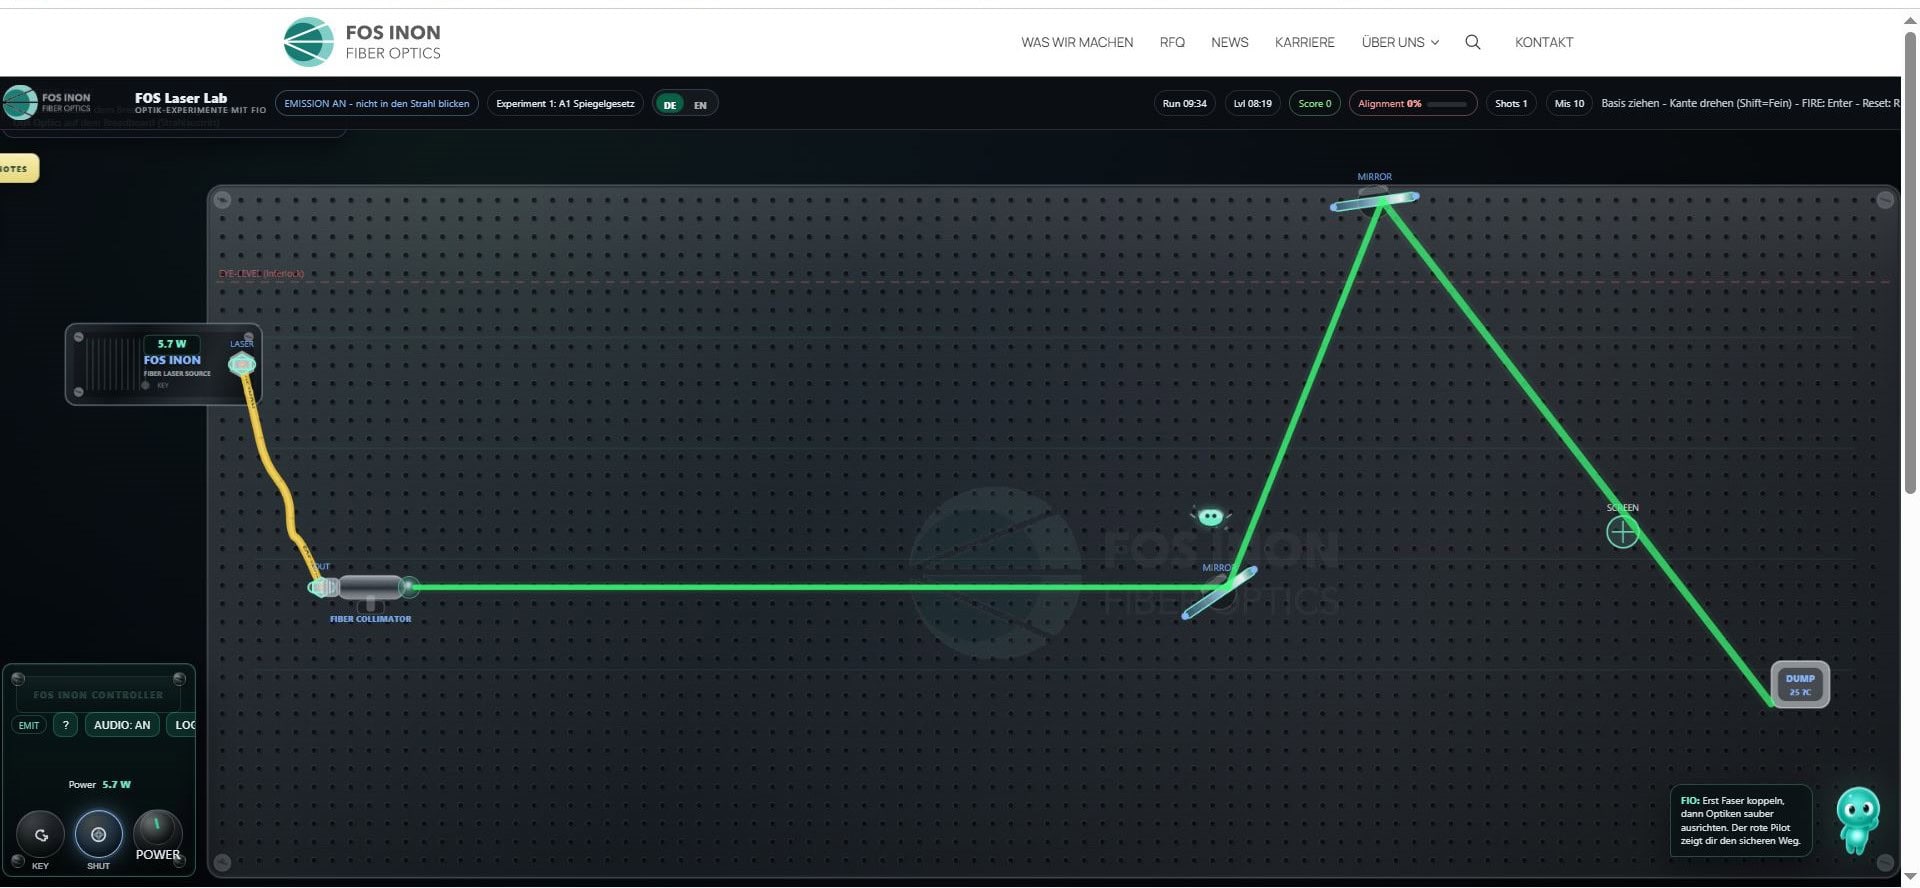1920x888 pixels.
Task: Open Experiment 1: A1 Spiegelgesetz selector
Action: pyautogui.click(x=565, y=104)
